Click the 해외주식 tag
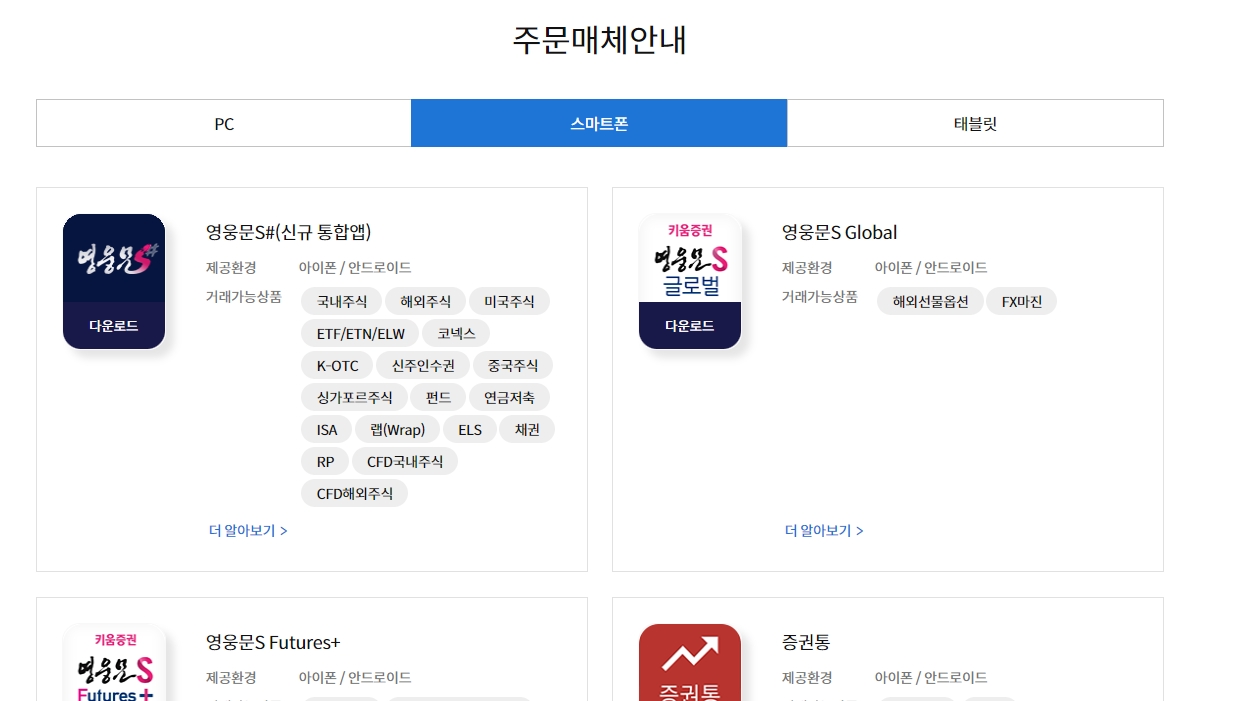The height and width of the screenshot is (701, 1235). tap(425, 301)
